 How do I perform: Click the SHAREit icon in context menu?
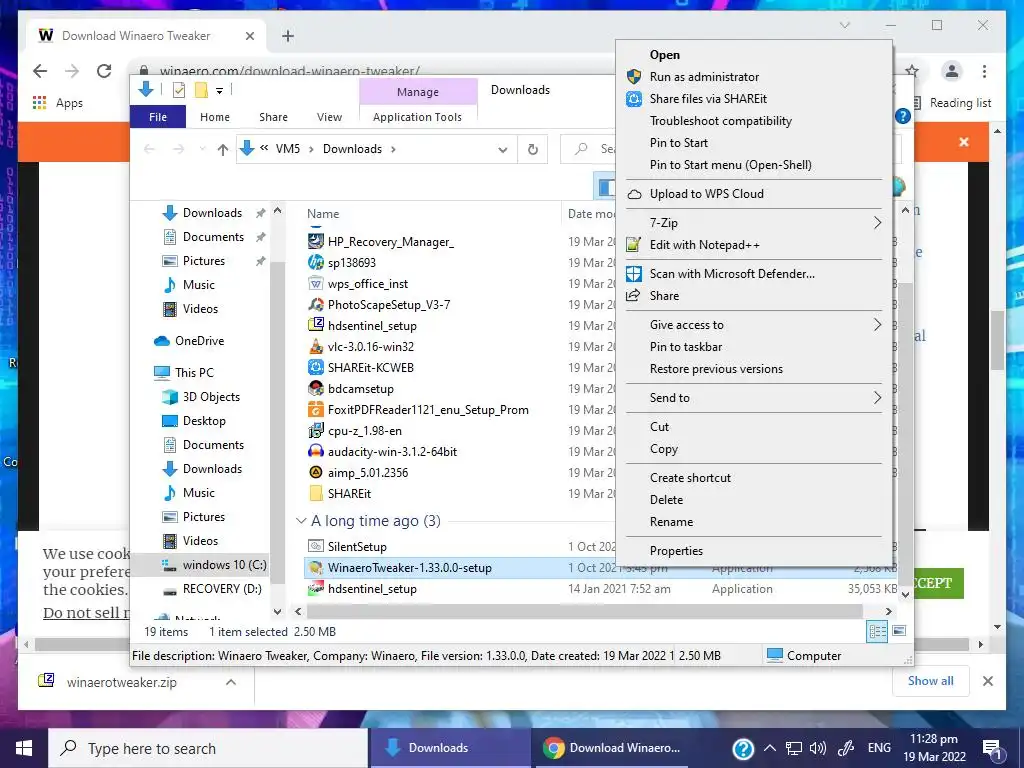[633, 99]
